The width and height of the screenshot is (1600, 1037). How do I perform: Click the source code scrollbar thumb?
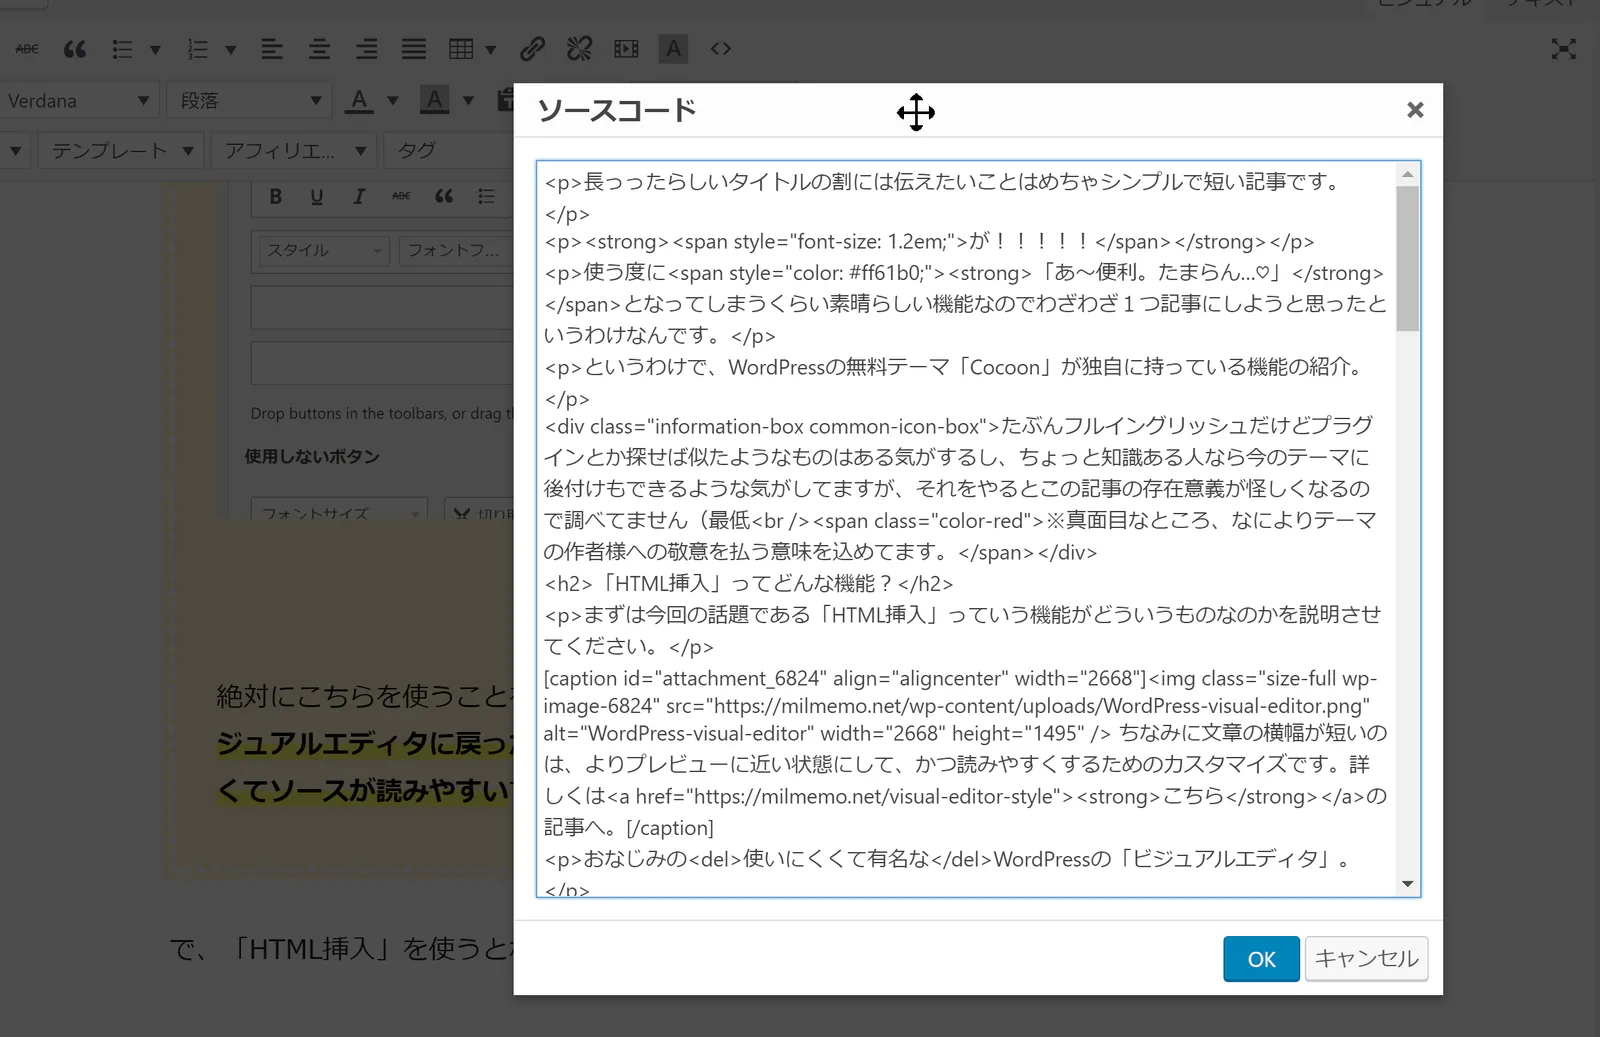pyautogui.click(x=1408, y=258)
